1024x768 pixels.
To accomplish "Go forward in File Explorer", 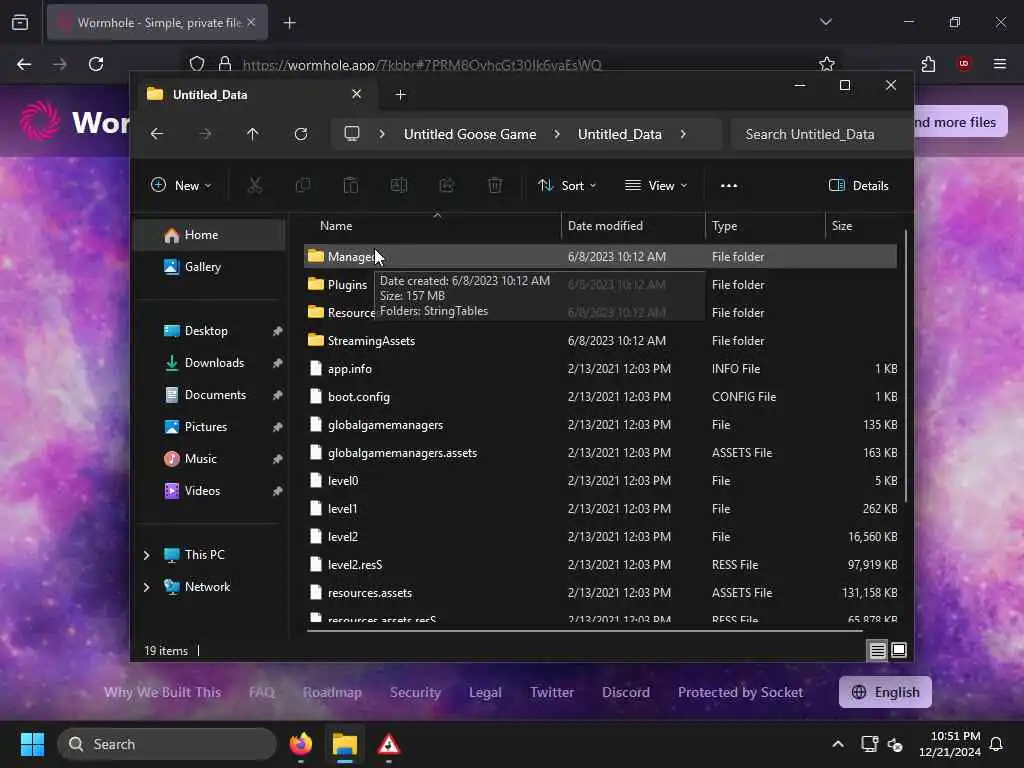I will 205,134.
